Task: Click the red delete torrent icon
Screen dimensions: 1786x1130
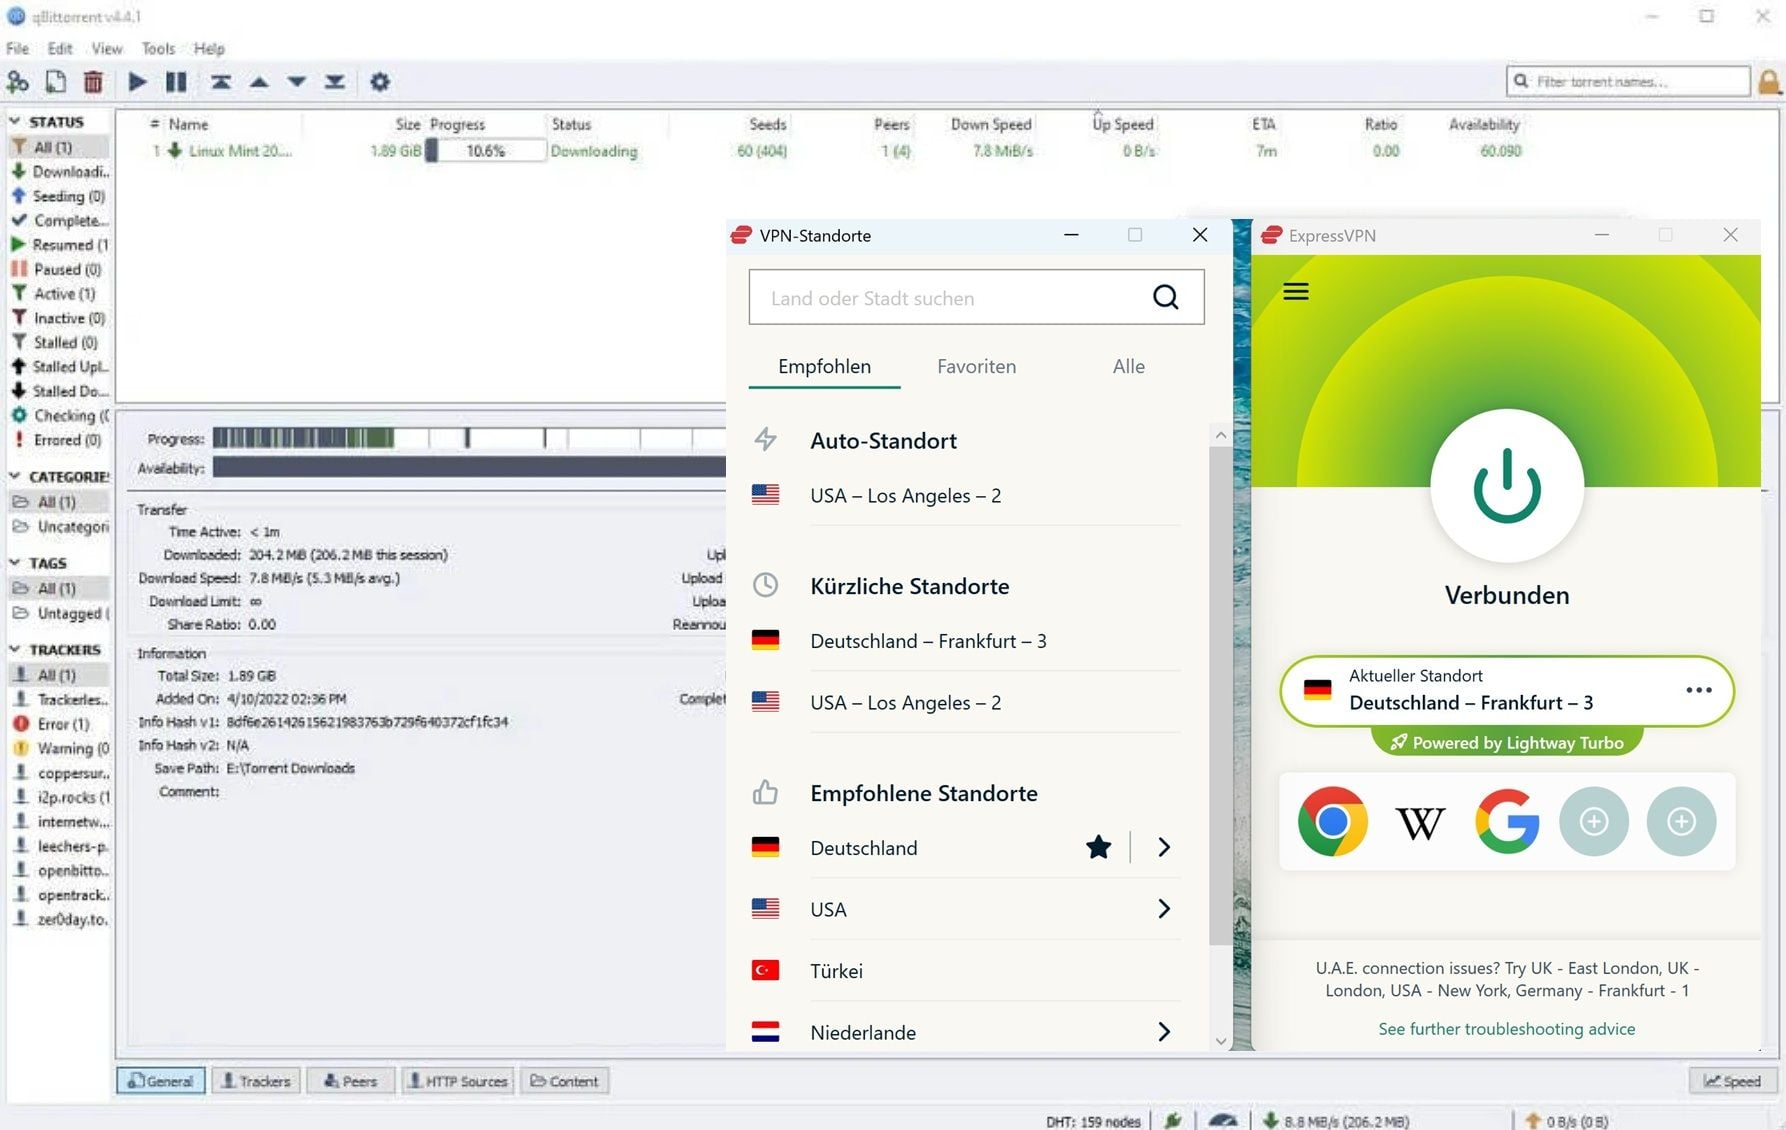Action: pyautogui.click(x=93, y=82)
